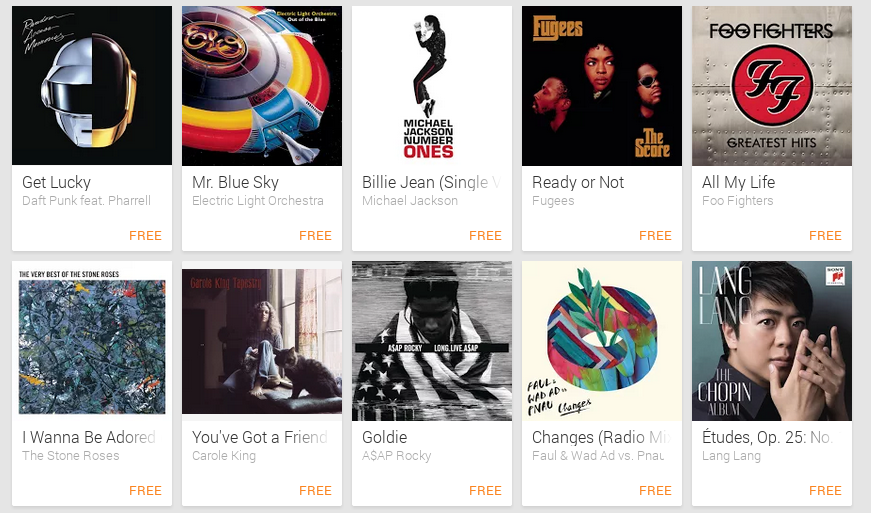Open the I Wanna Be Adored title

point(89,437)
